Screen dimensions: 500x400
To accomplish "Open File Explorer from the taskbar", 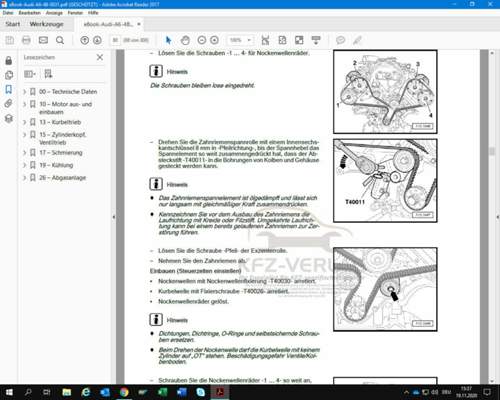I will point(67,392).
